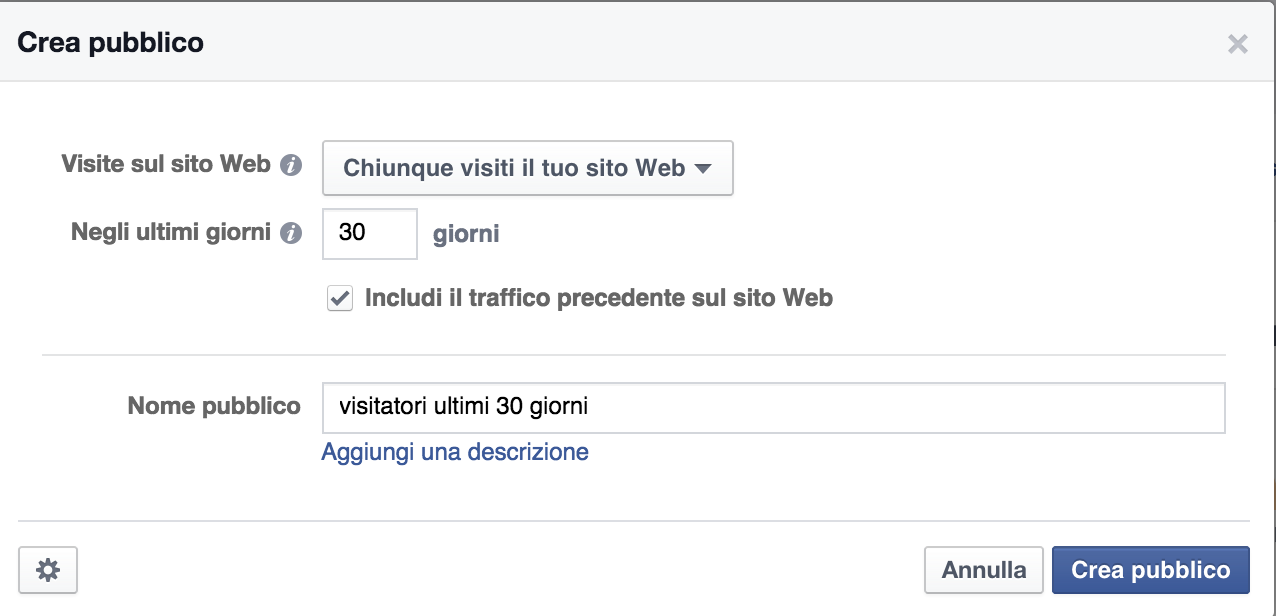Click the Negli ultimi giorni label

[x=171, y=233]
